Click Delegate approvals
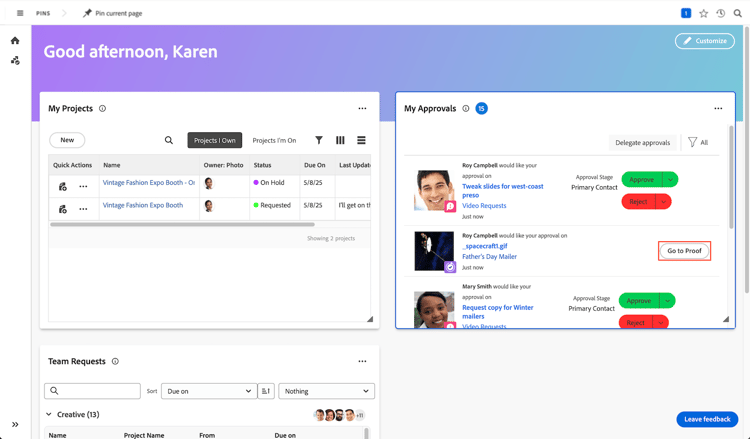 (642, 143)
